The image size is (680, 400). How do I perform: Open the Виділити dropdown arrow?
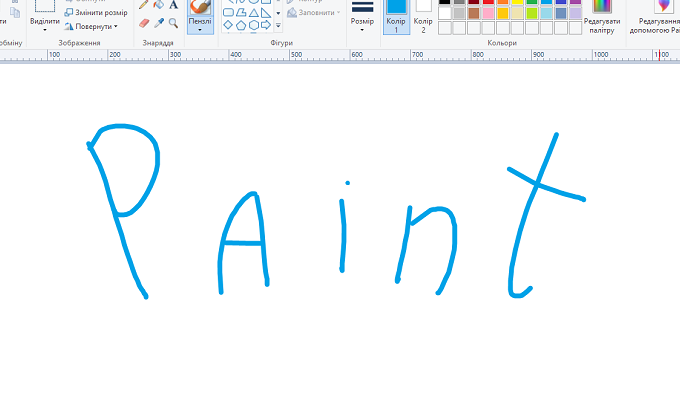[x=45, y=30]
